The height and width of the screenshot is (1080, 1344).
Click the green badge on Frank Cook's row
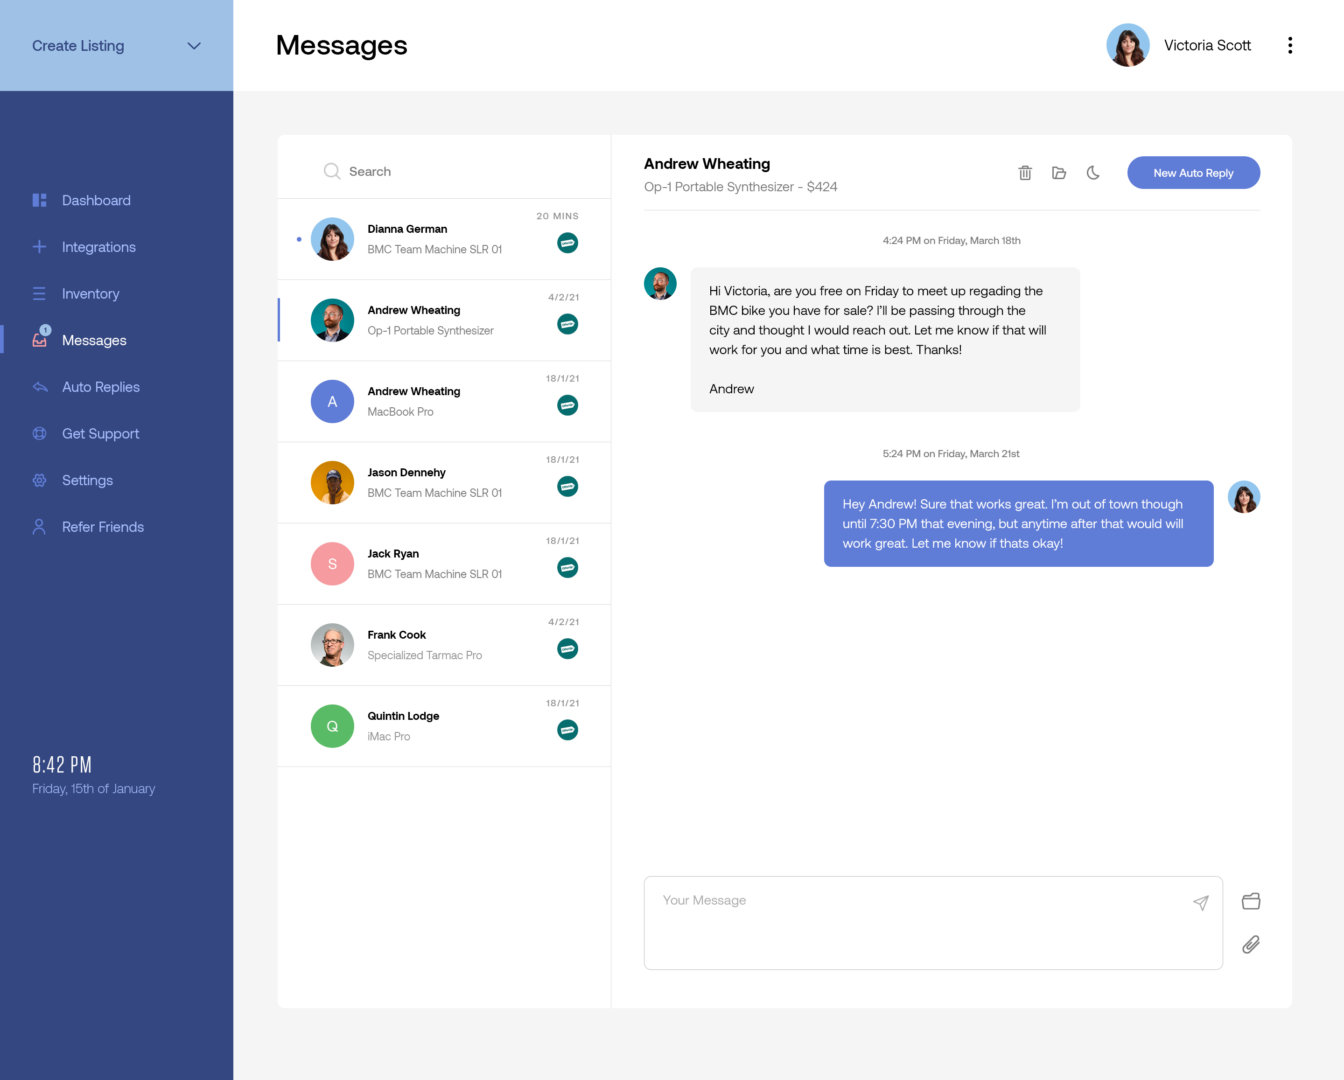(567, 649)
